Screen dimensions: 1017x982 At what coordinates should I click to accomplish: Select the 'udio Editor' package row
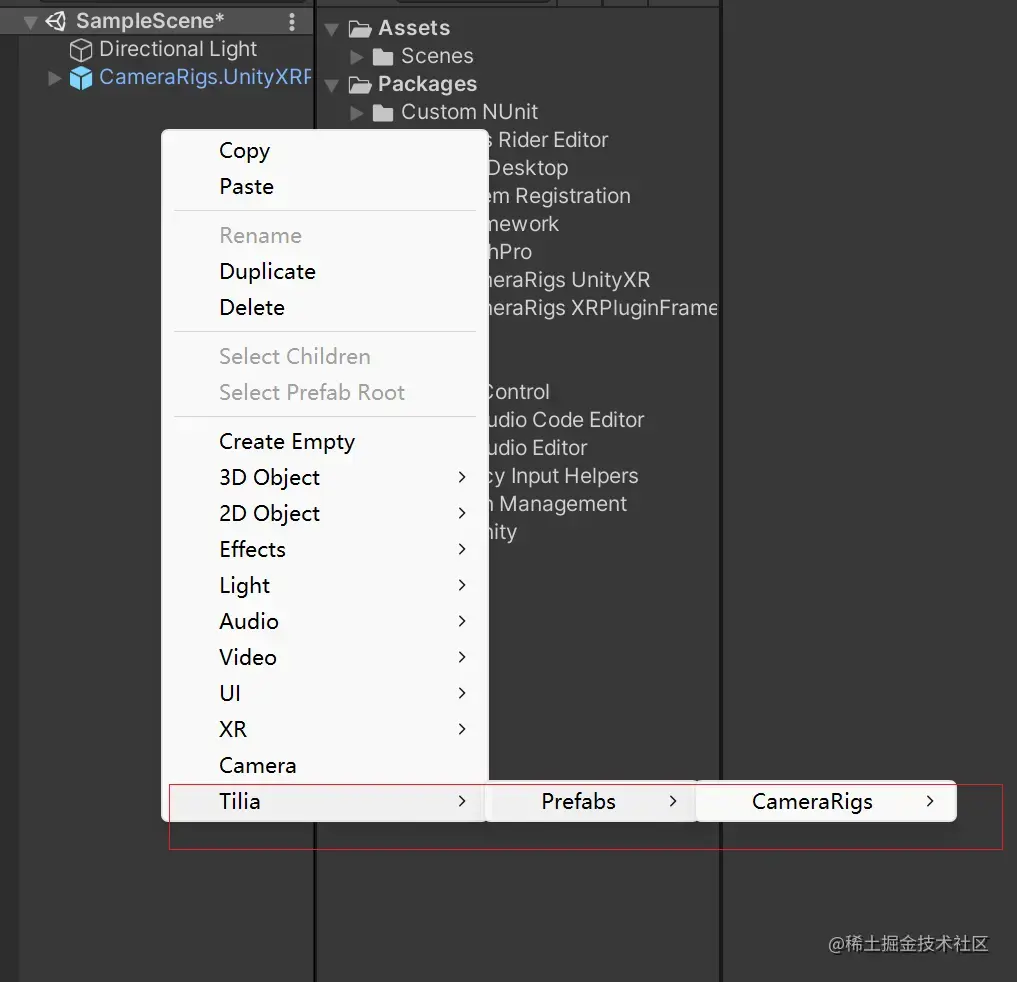[538, 448]
